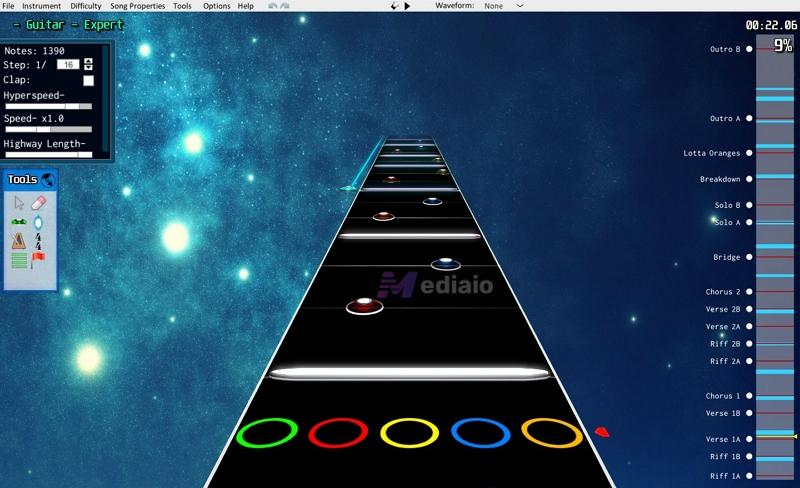The width and height of the screenshot is (800, 488).
Task: Open the Song Properties menu
Action: 137,6
